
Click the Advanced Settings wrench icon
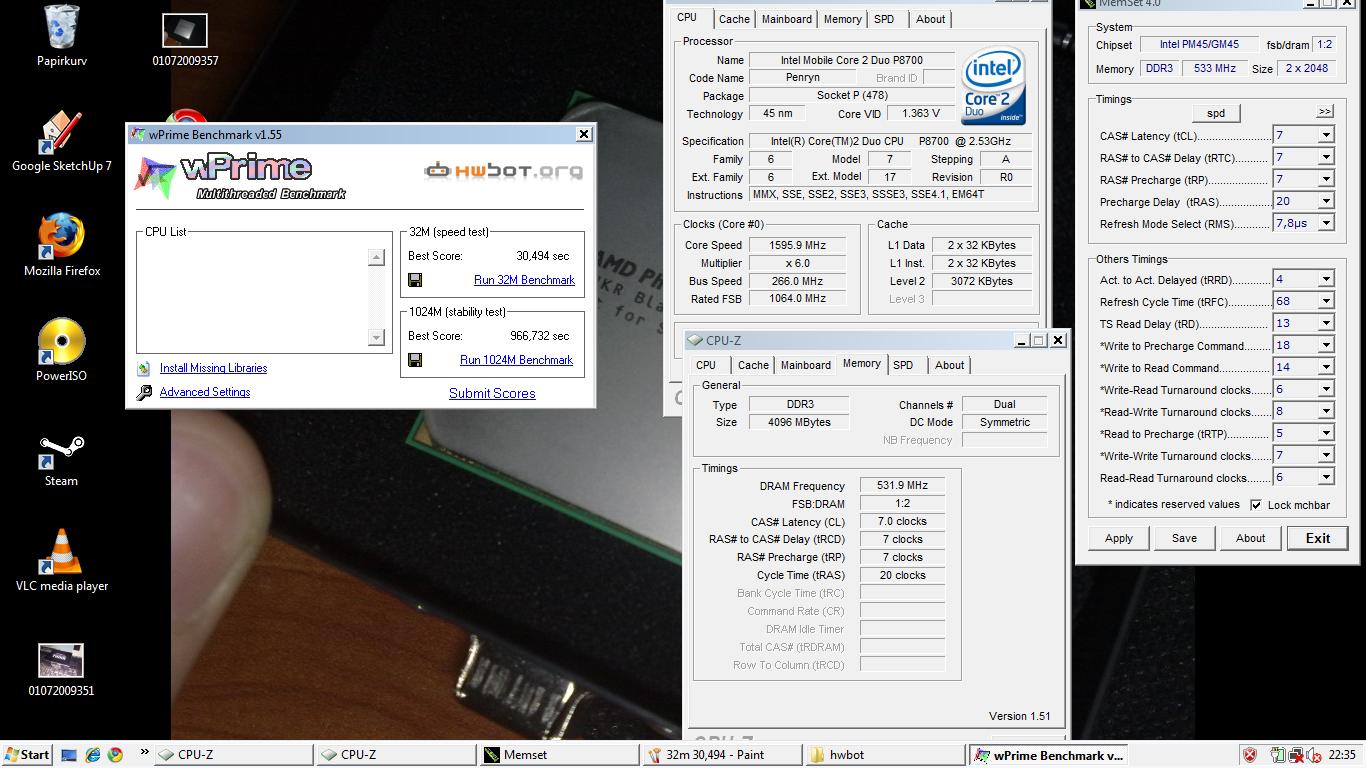[144, 392]
